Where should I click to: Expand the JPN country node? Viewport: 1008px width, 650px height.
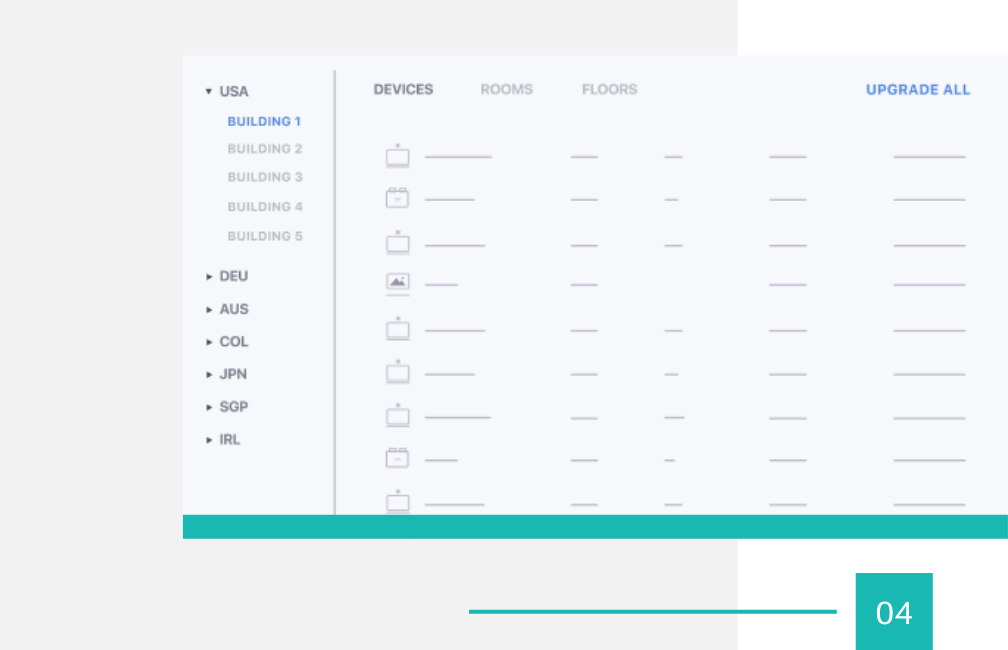point(209,375)
